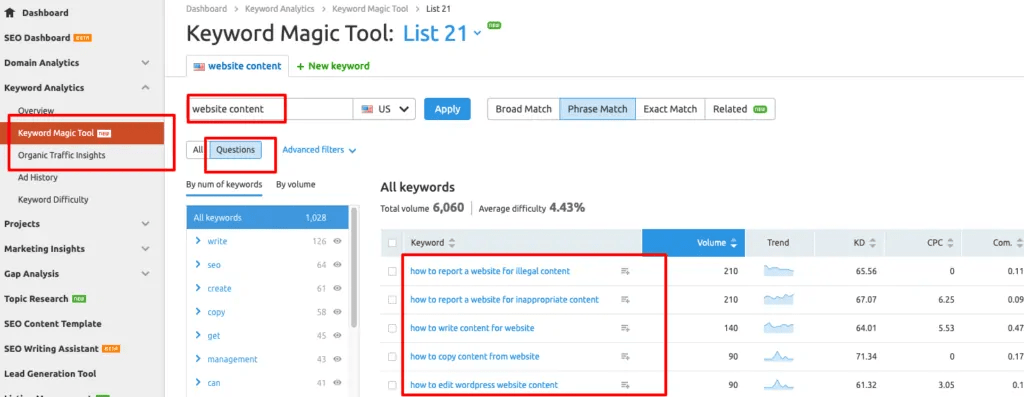Image resolution: width=1024 pixels, height=397 pixels.
Task: Add 'how to report a website for illegal content' to list icon
Action: [x=625, y=271]
